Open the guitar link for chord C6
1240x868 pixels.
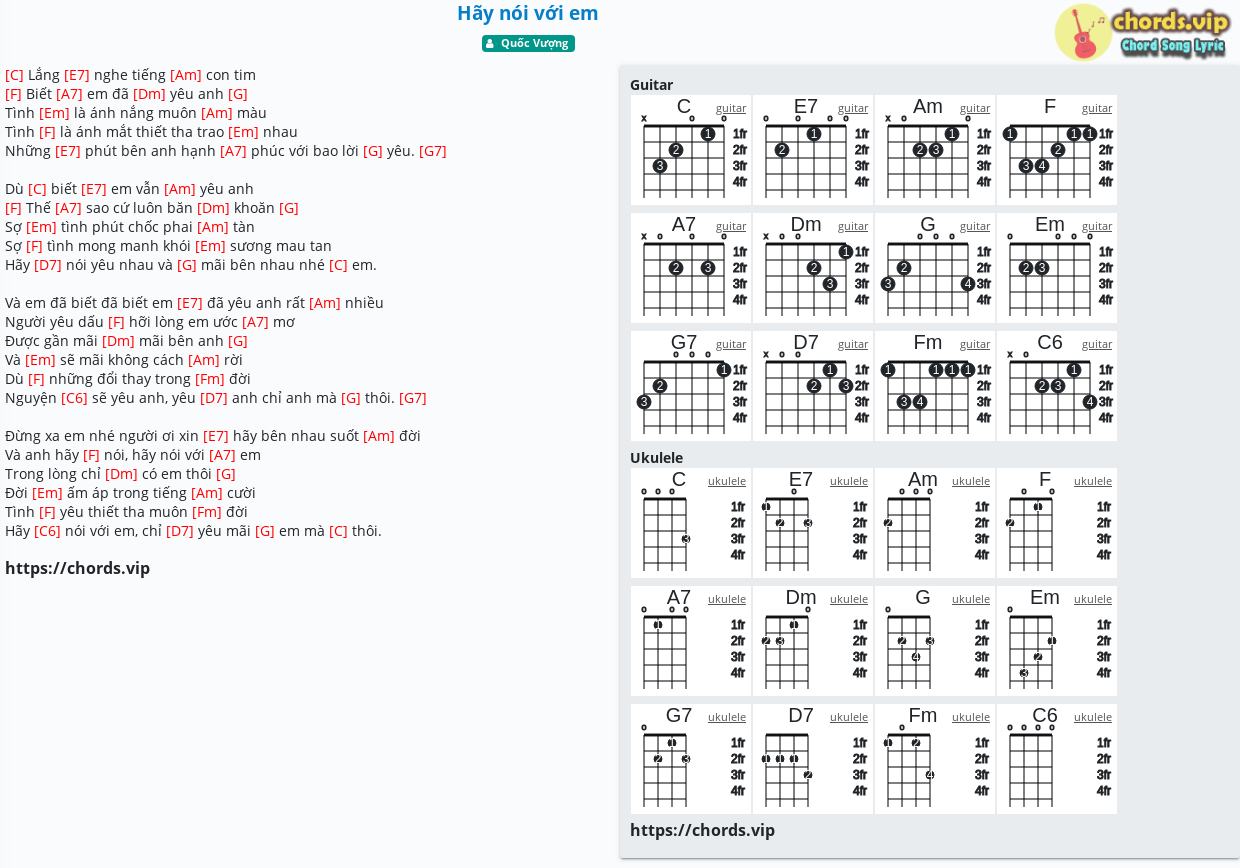pos(1097,344)
